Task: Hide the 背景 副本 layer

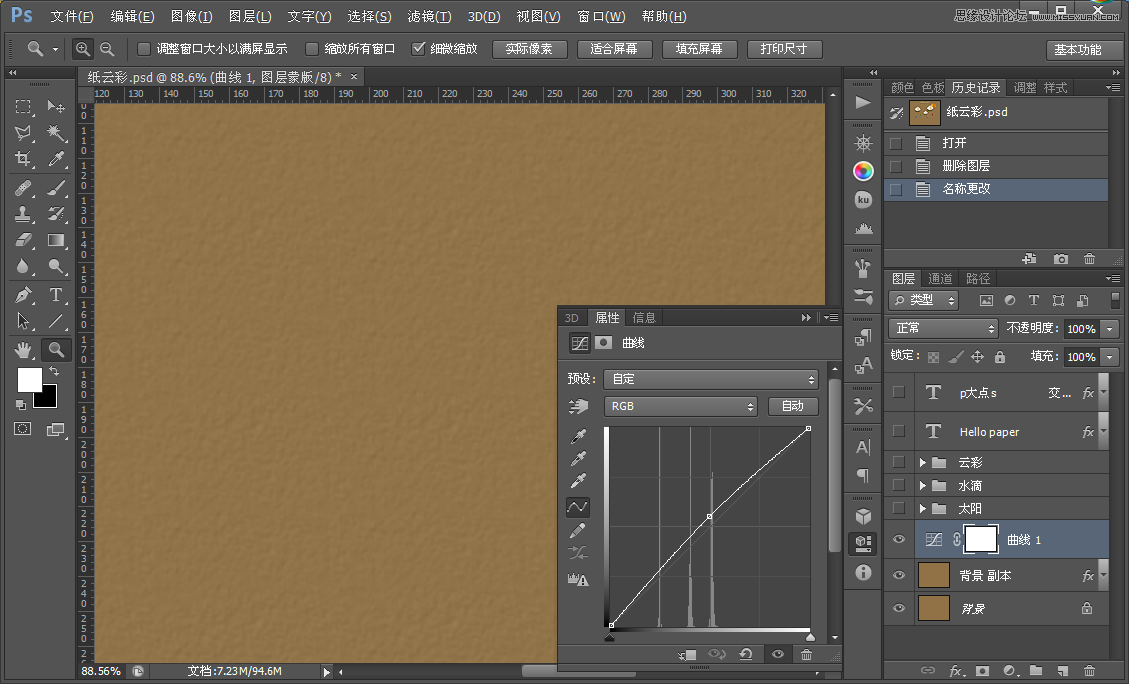Action: (x=899, y=575)
